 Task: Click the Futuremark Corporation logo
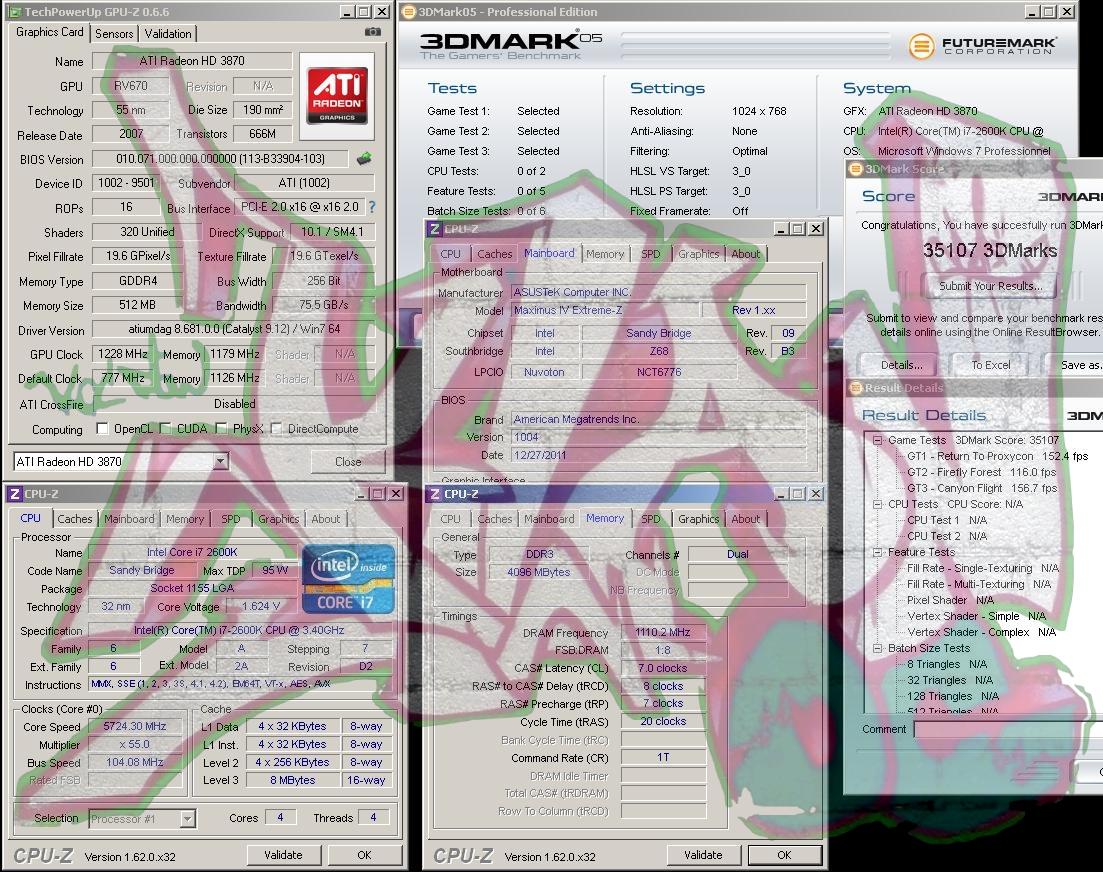coord(981,46)
